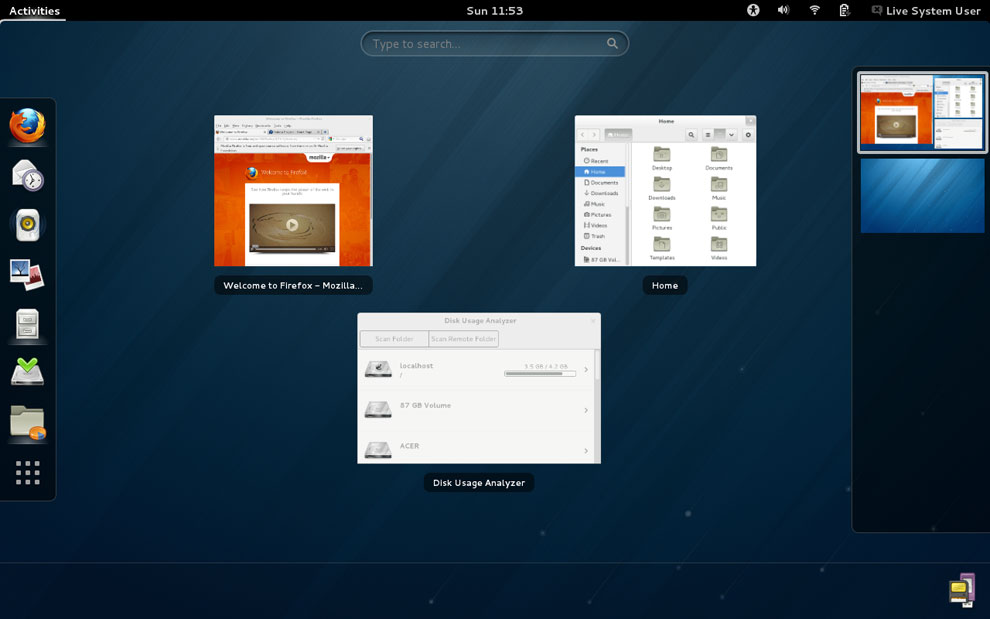Select the 87 GB Vol... device in sidebar

click(600, 260)
